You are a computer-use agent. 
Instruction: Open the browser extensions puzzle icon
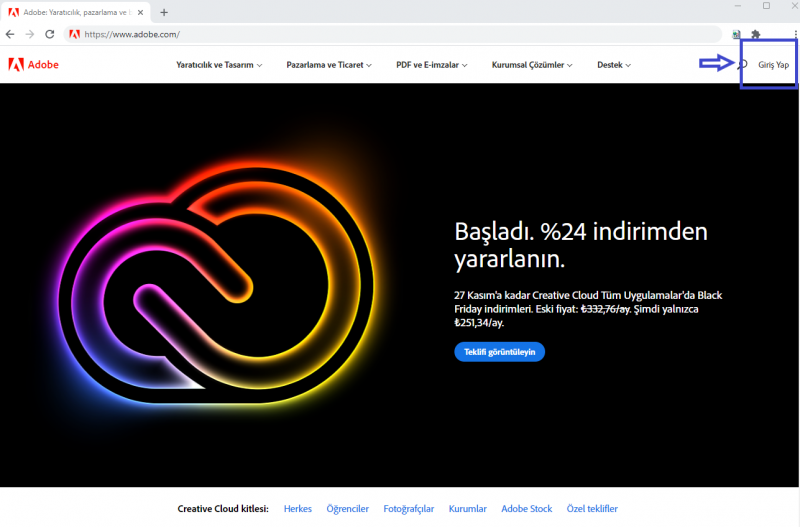(756, 34)
